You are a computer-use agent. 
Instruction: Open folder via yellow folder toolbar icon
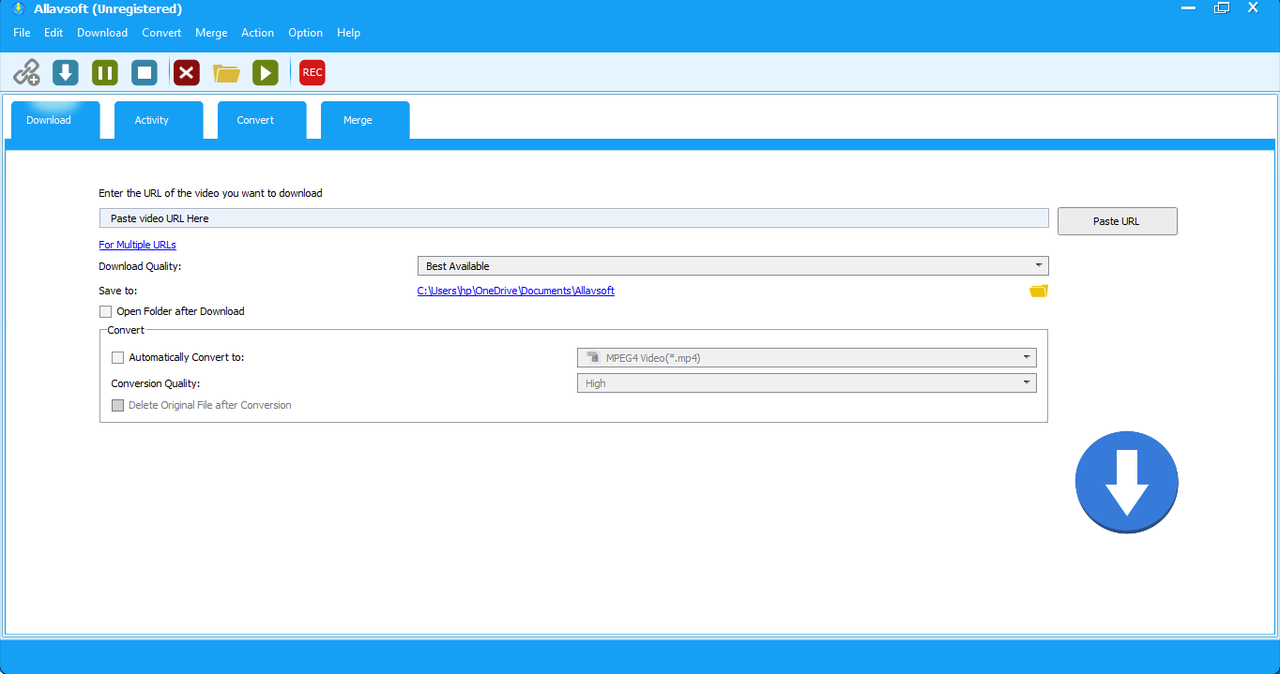point(226,73)
